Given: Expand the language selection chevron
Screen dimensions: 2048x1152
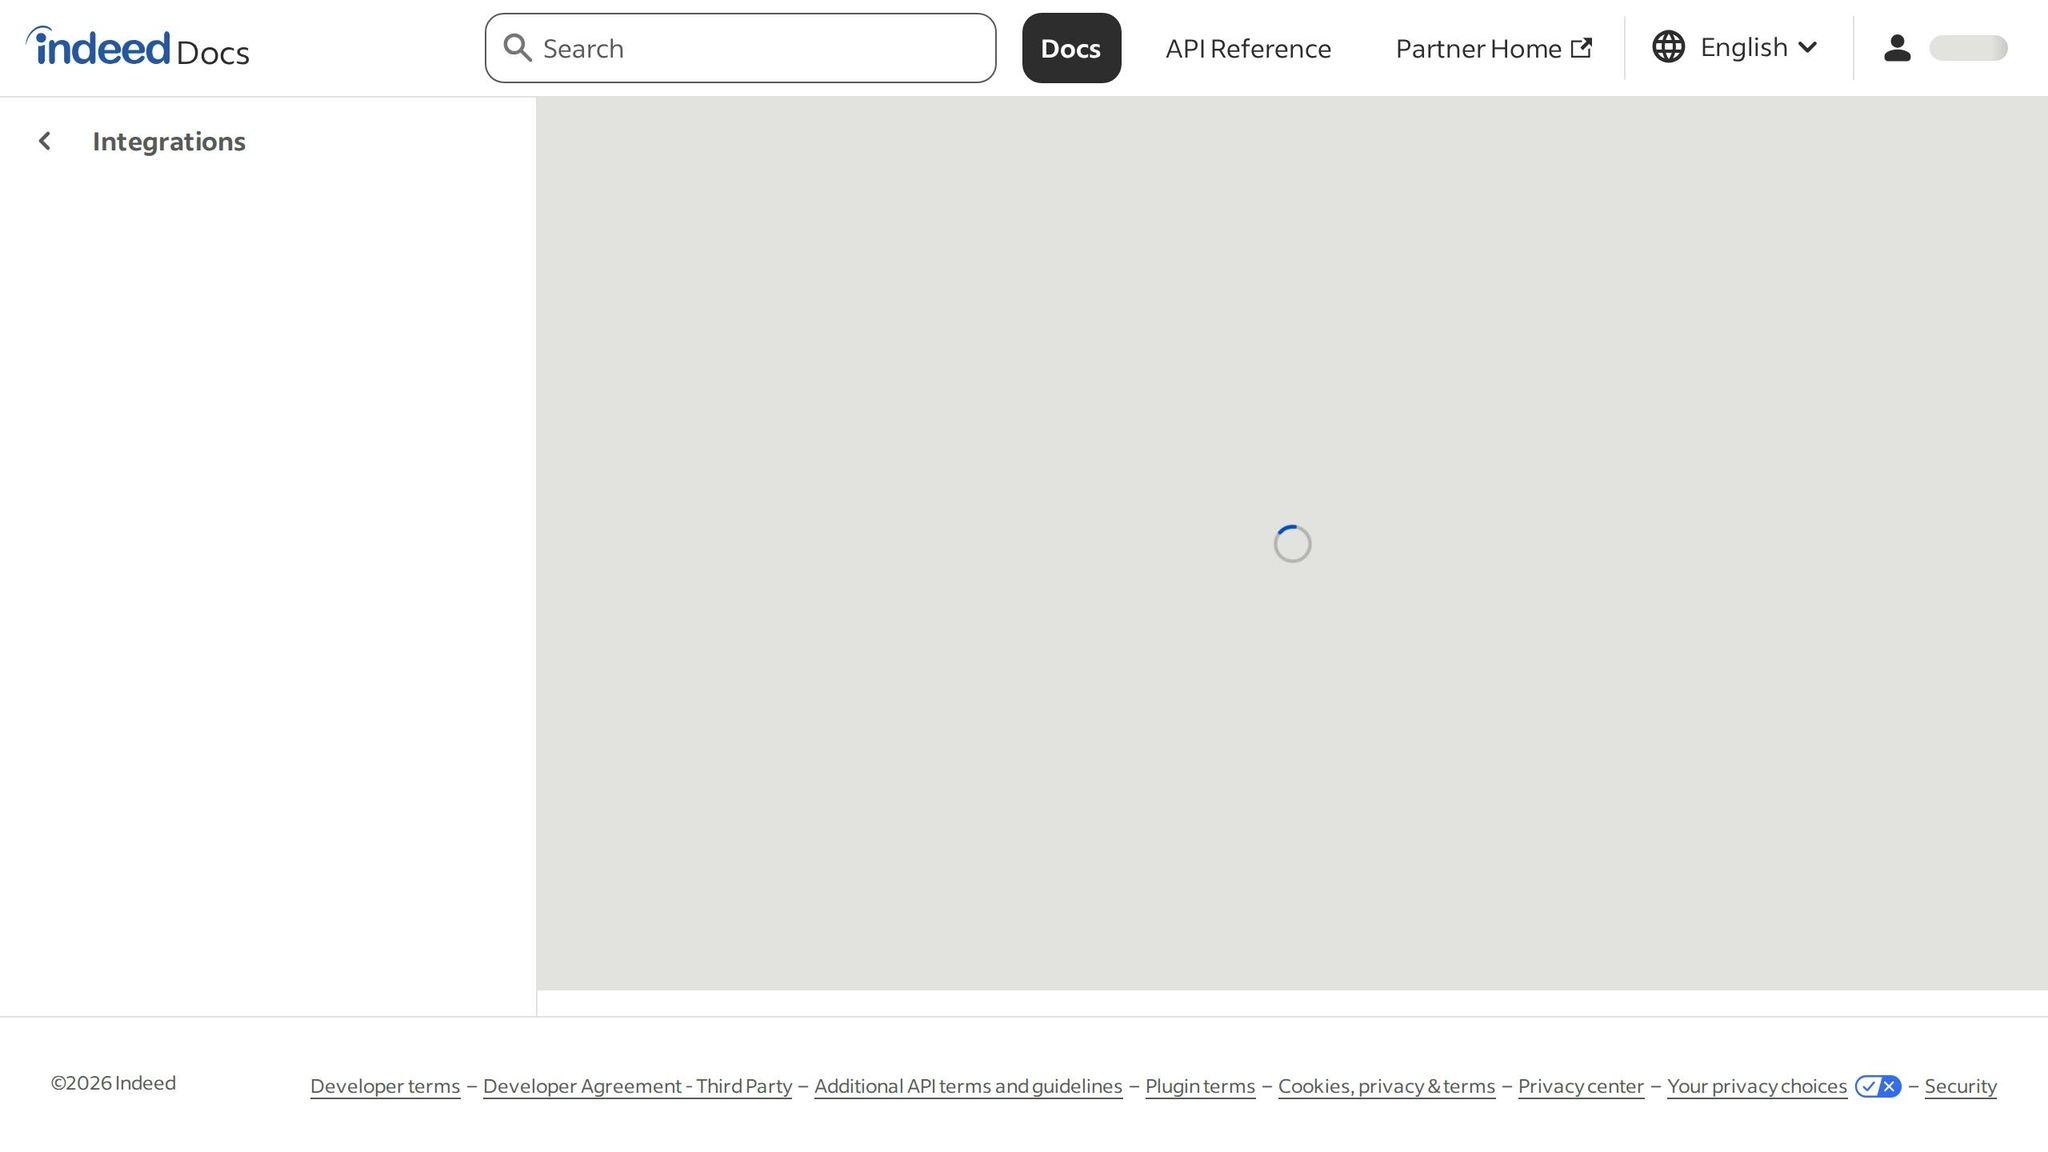Looking at the screenshot, I should click(x=1809, y=46).
